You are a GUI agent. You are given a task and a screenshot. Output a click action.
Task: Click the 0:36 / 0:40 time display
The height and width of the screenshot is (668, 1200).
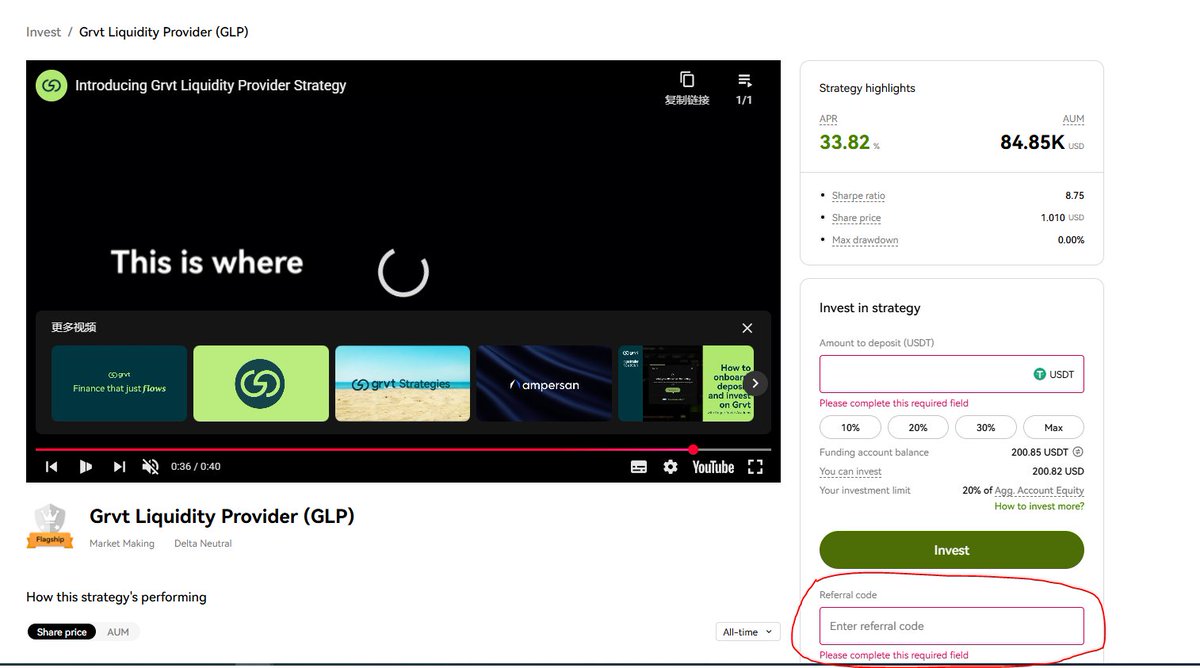(x=196, y=467)
